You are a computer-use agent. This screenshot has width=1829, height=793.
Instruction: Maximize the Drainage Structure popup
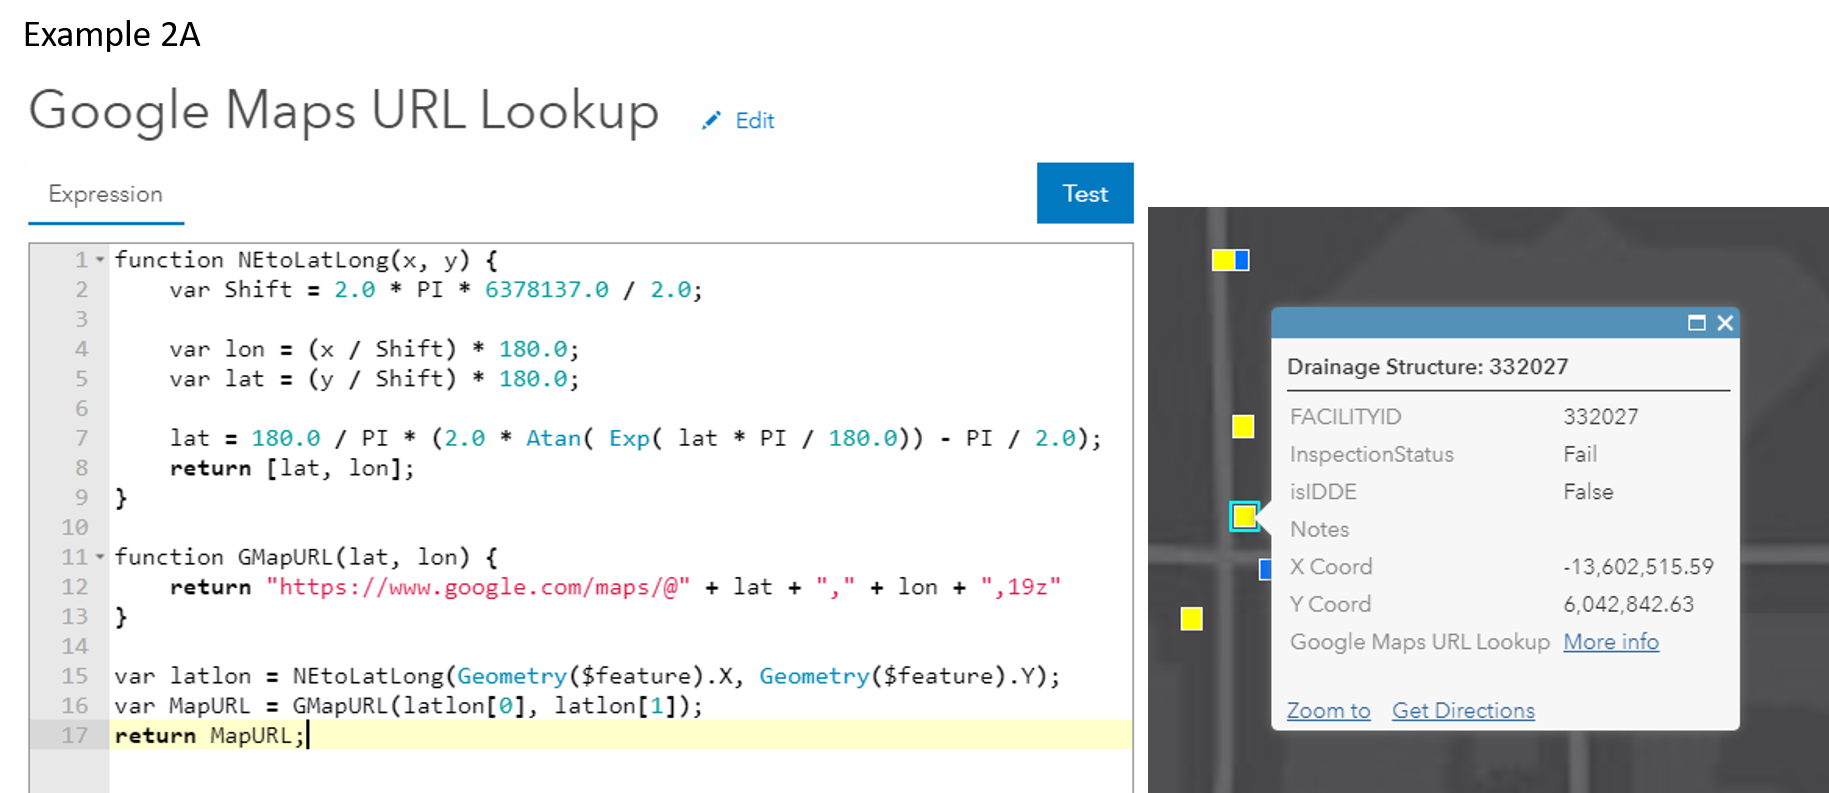coord(1696,323)
